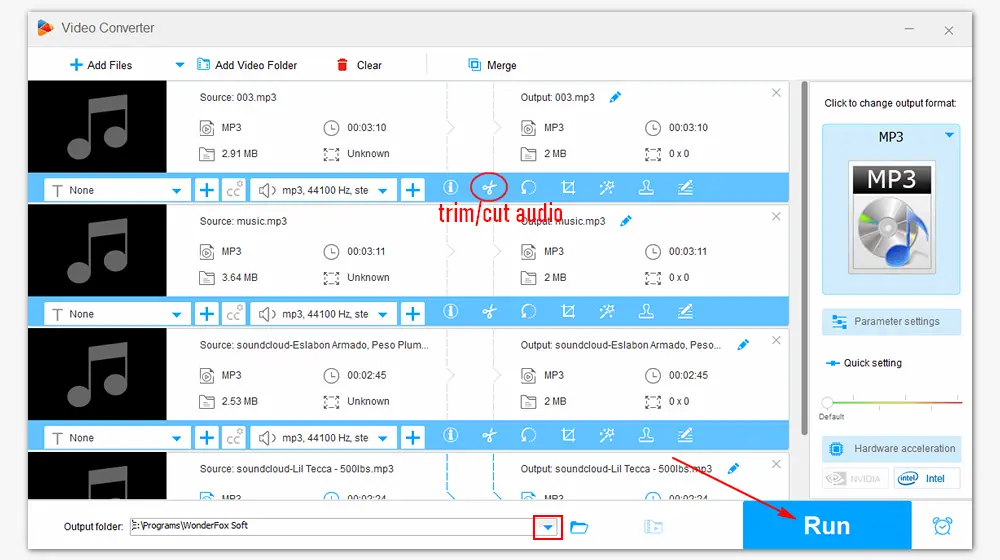Open Parameter settings
The height and width of the screenshot is (560, 1000).
pos(891,322)
